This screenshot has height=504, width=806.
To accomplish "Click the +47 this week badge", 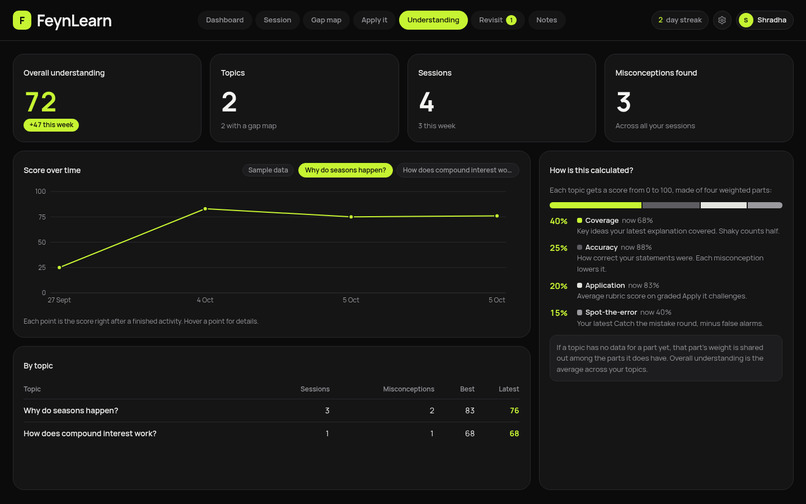I will pos(51,125).
